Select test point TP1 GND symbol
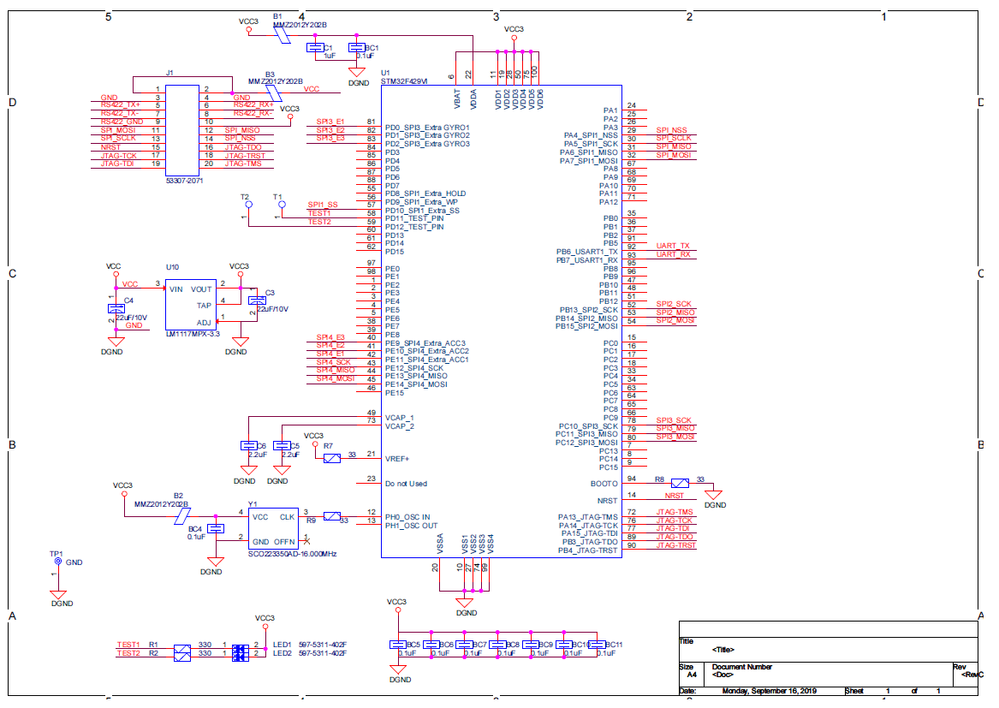The width and height of the screenshot is (999, 708). (58, 561)
